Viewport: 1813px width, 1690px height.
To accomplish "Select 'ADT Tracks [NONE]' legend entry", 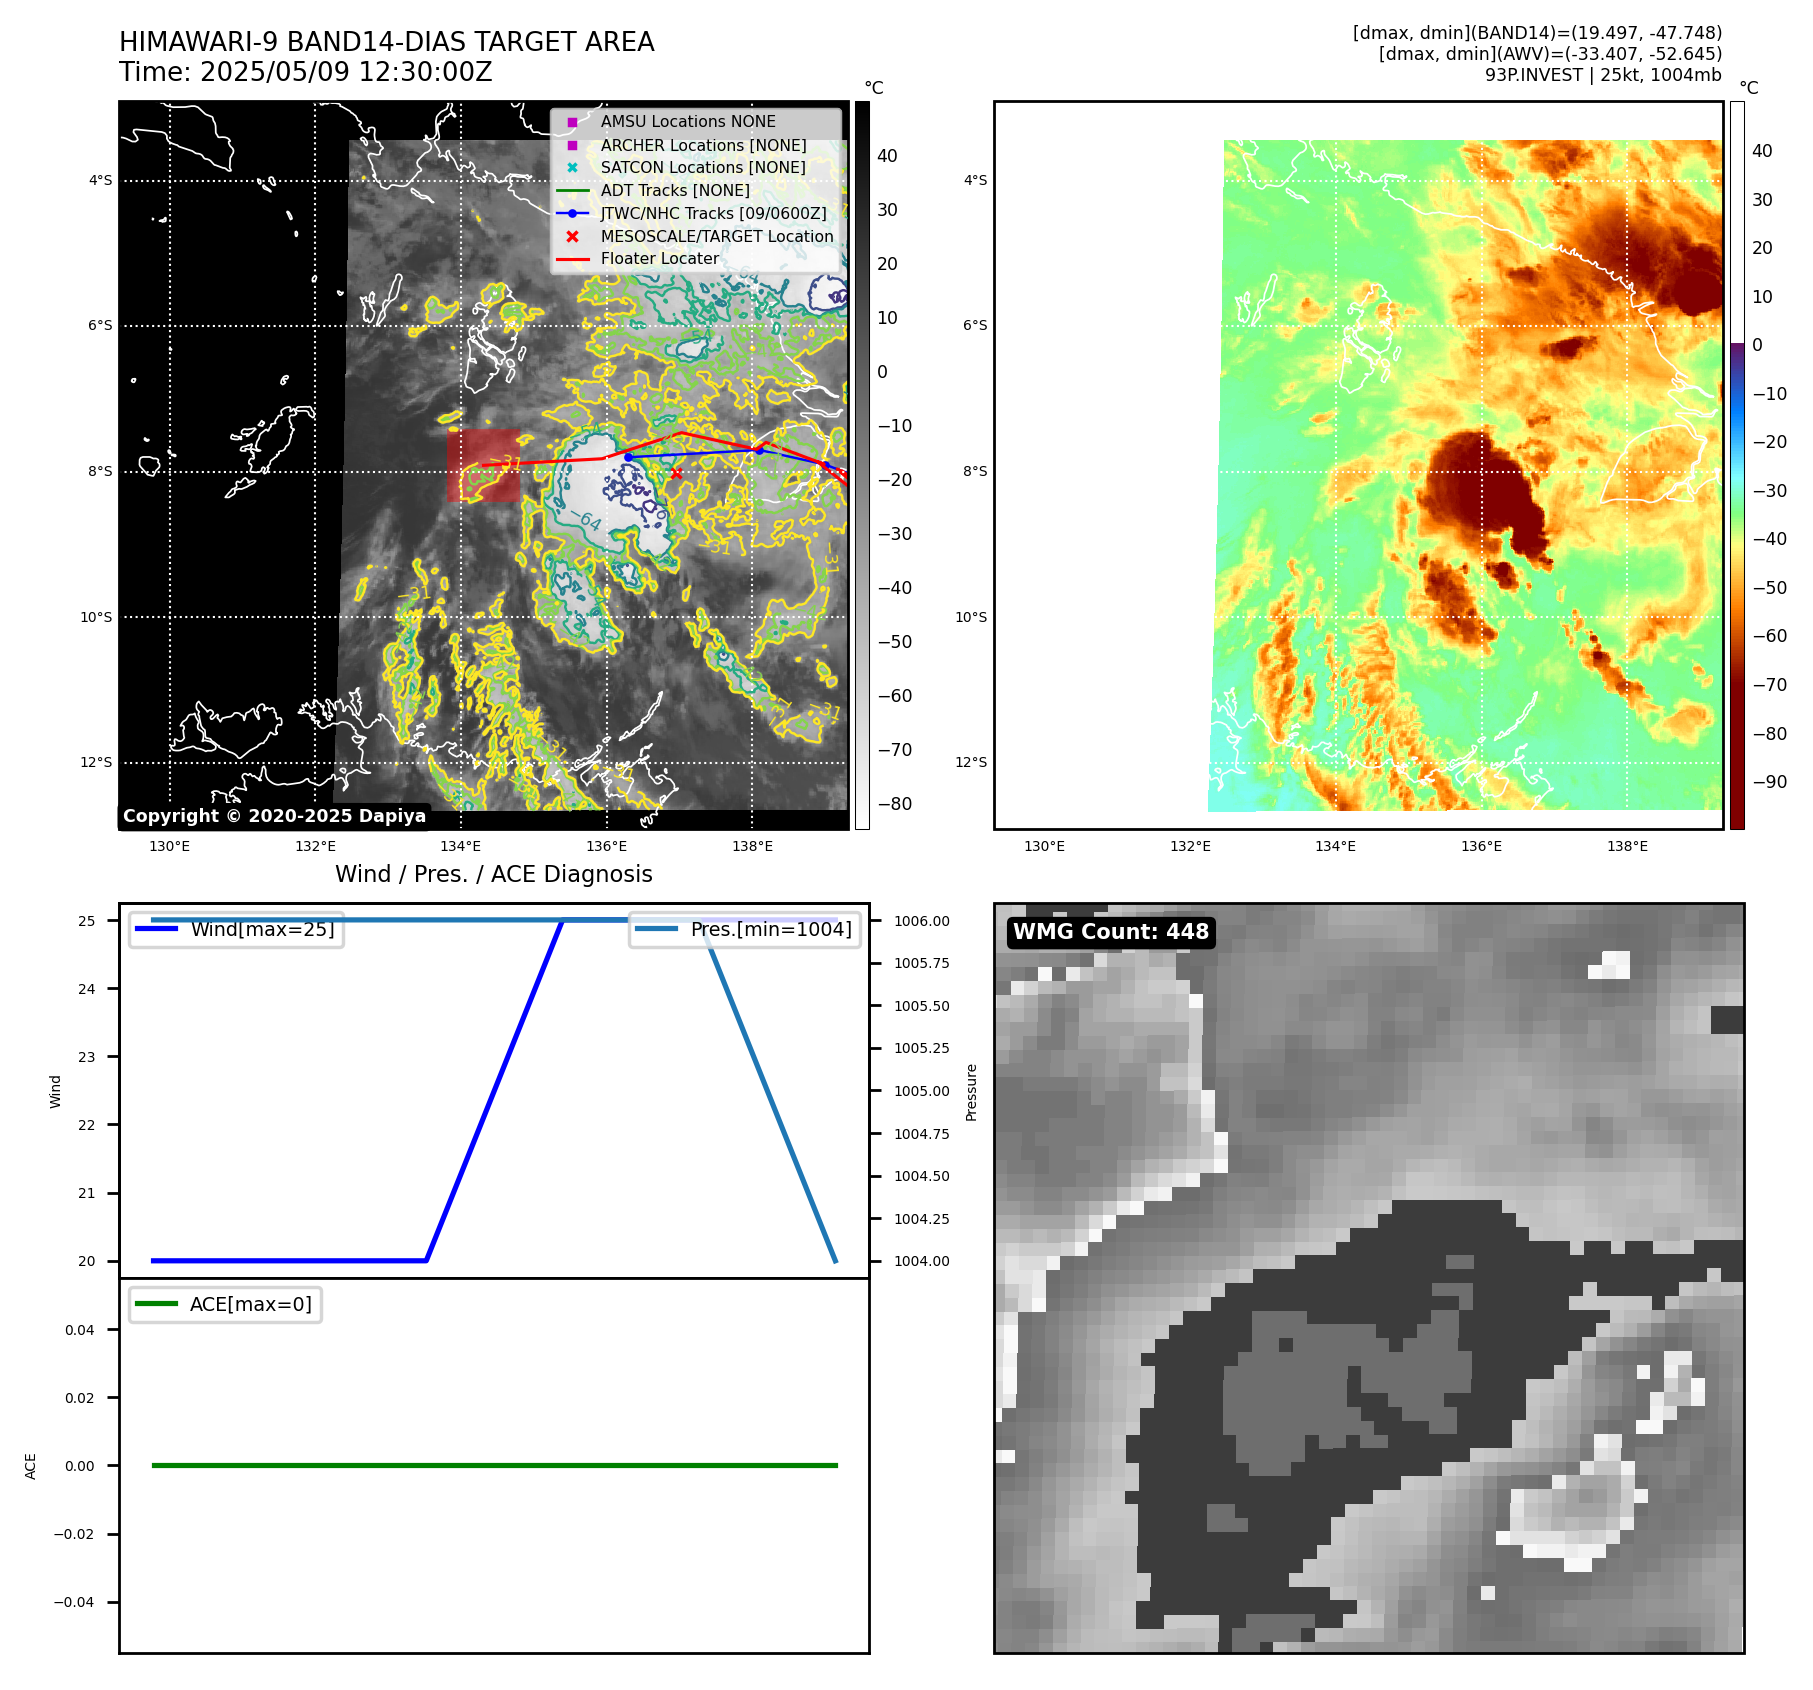I will point(675,191).
